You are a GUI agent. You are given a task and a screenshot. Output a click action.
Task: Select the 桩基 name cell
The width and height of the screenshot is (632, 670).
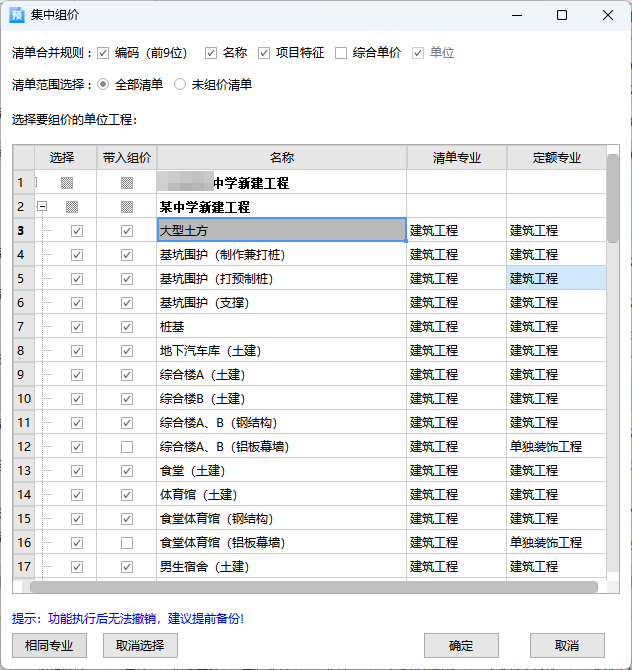281,327
